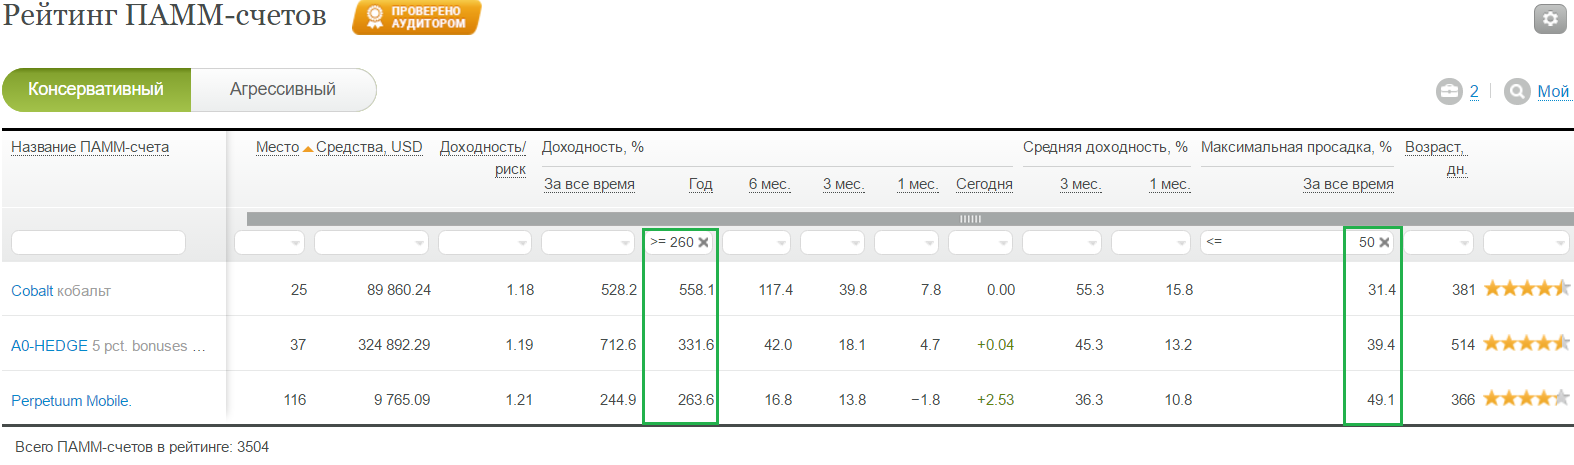The width and height of the screenshot is (1574, 465).
Task: Sort by Место column
Action: click(278, 147)
